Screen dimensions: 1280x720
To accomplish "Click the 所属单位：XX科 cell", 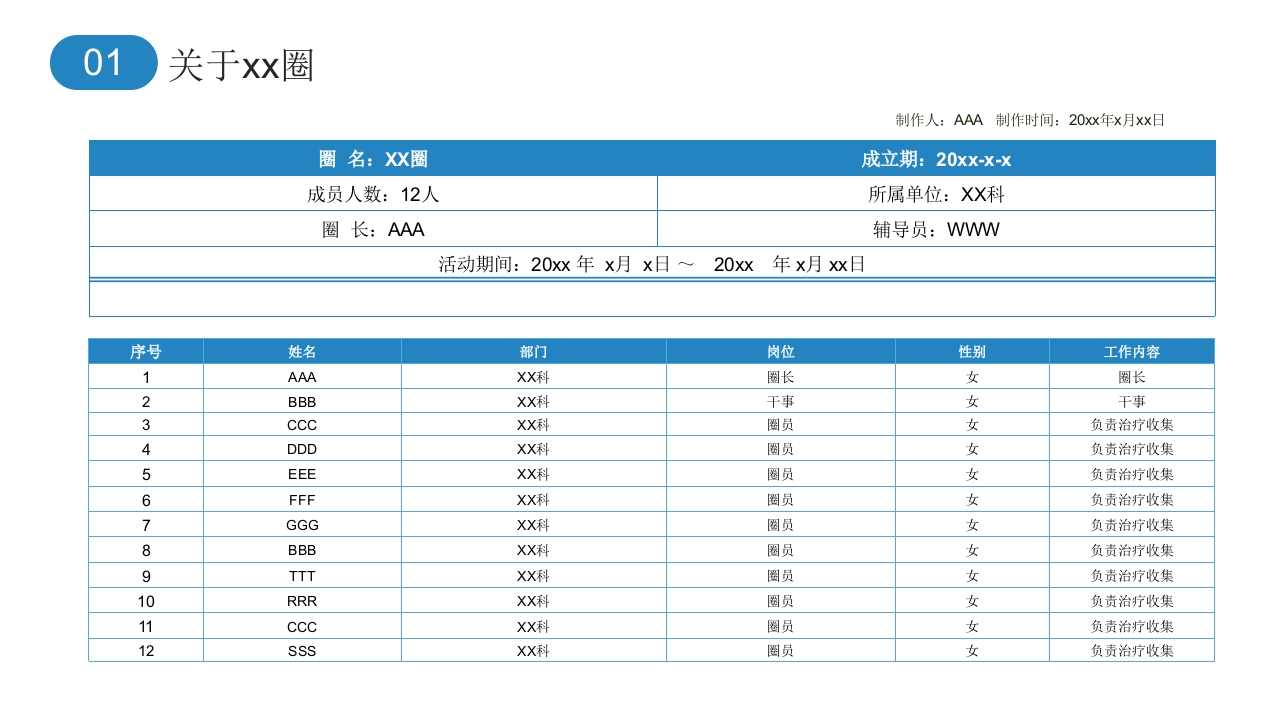I will tap(936, 194).
